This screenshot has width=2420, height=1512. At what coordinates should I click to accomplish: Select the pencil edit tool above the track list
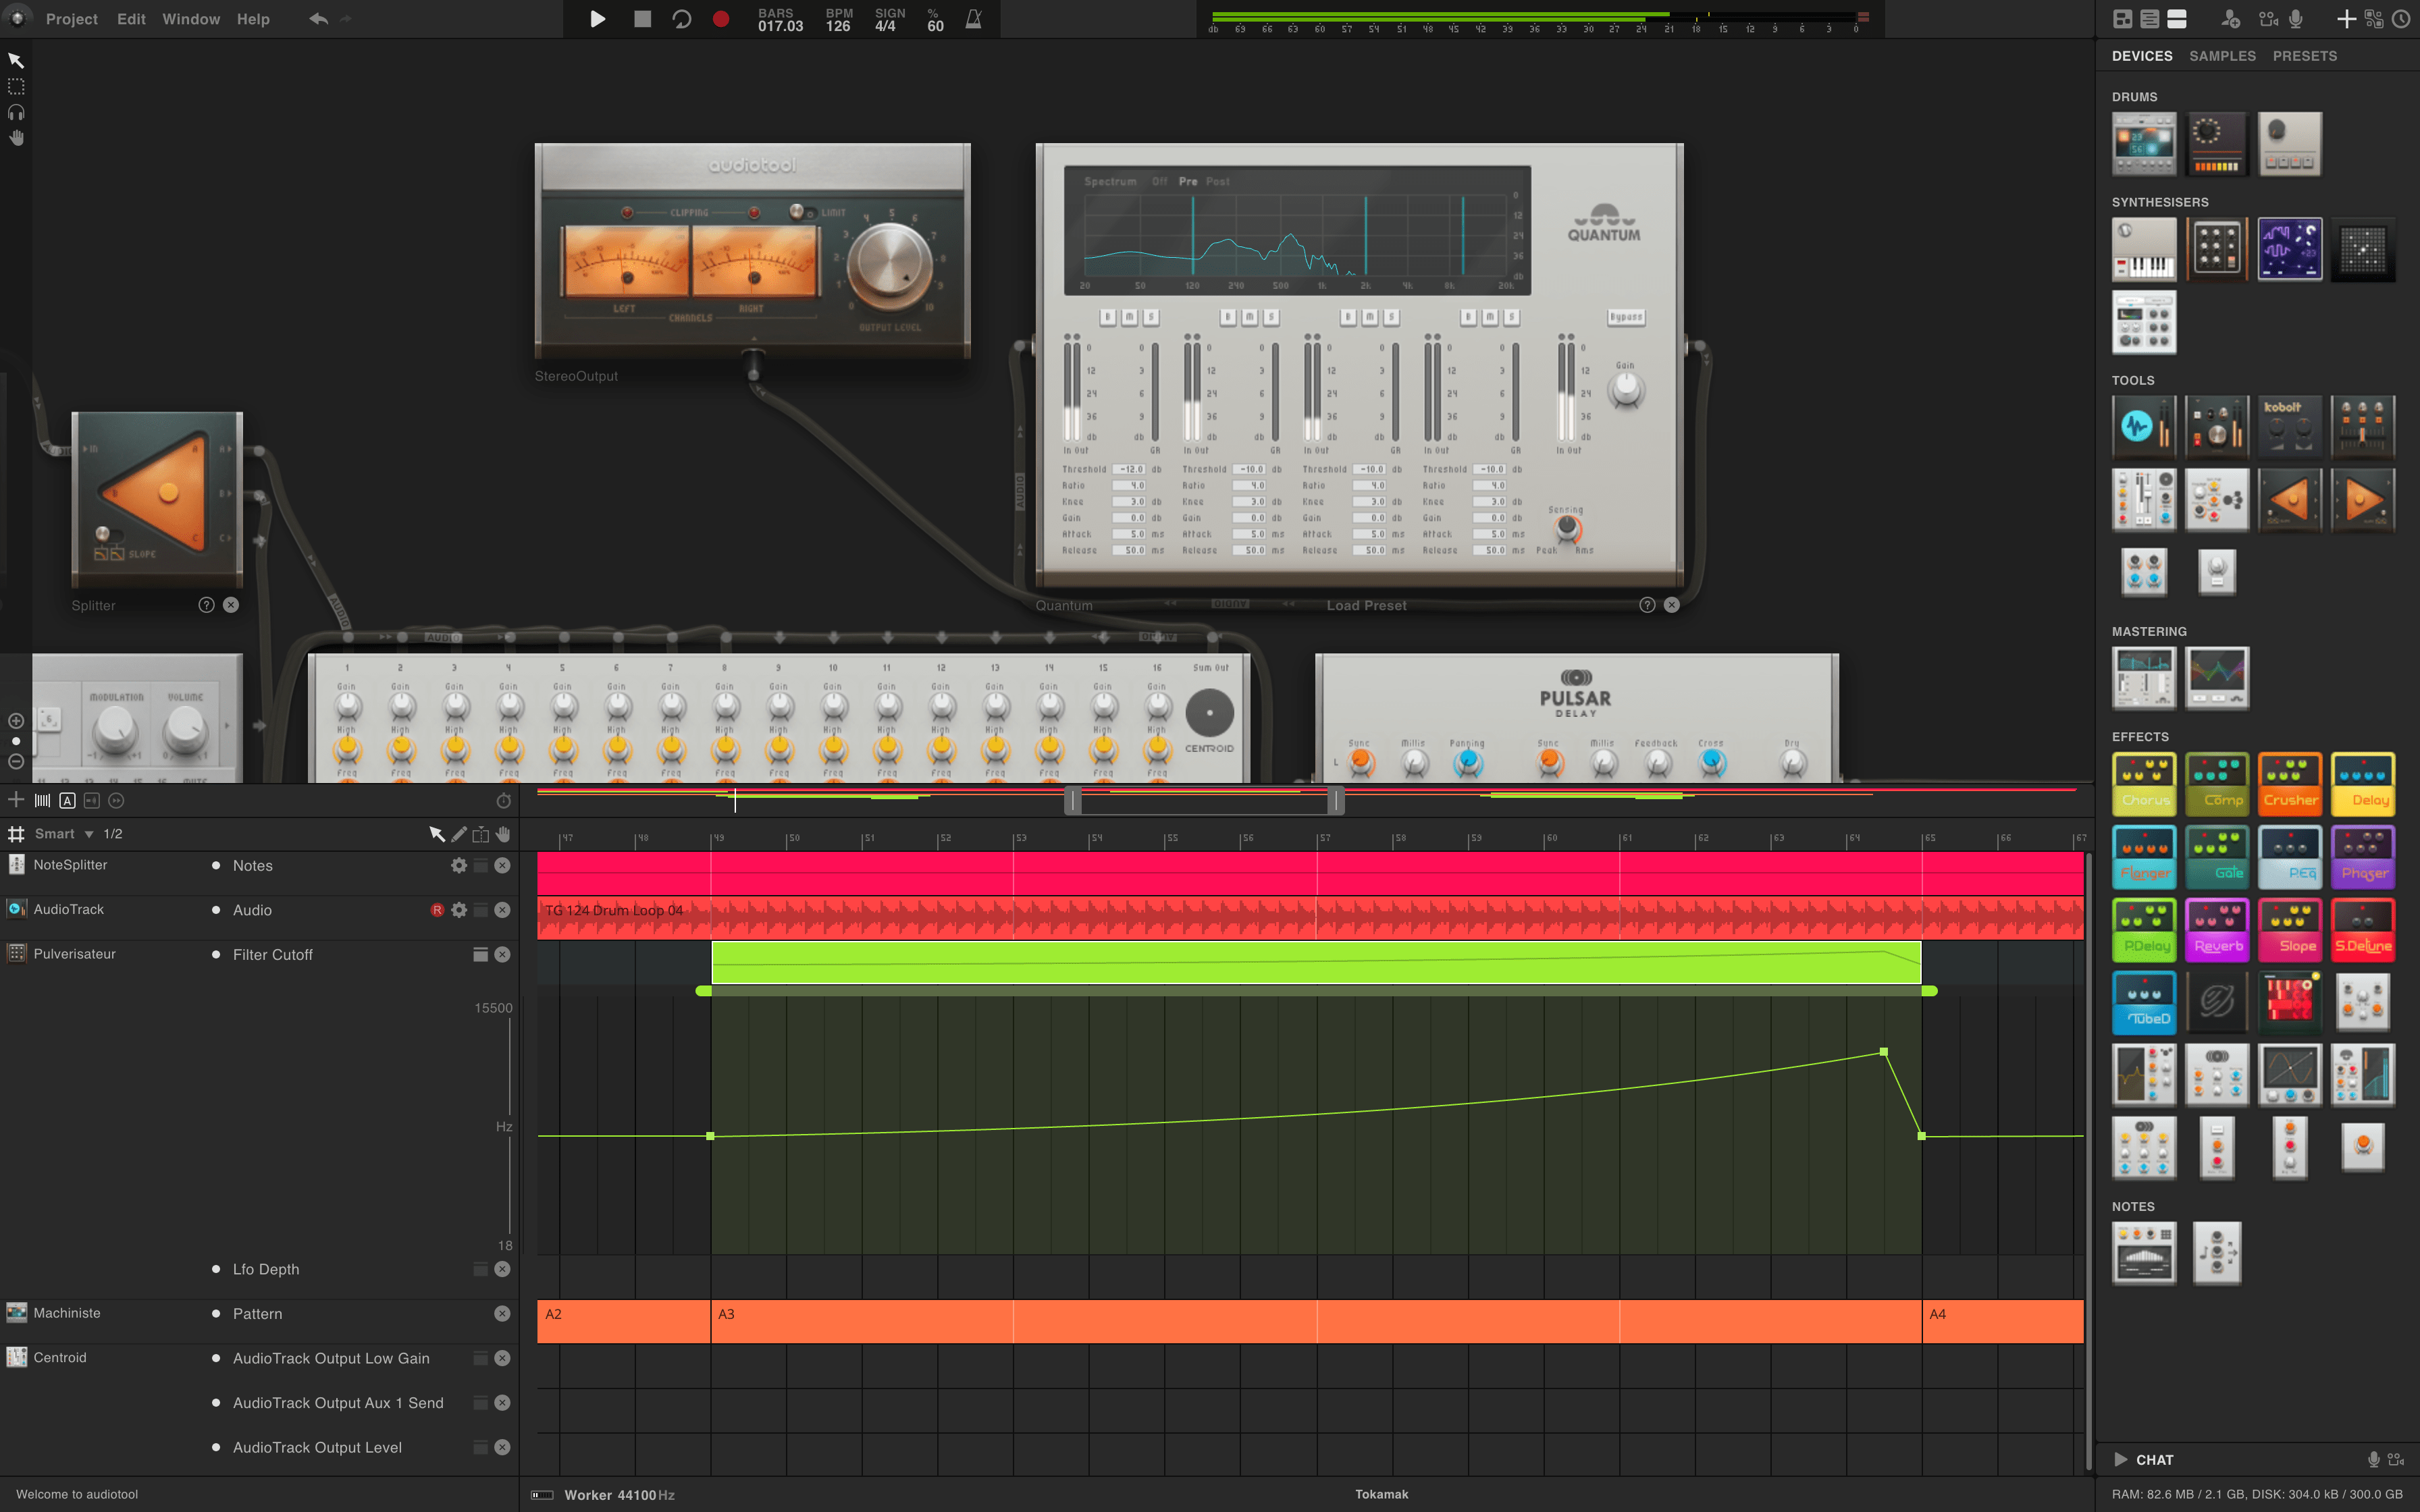click(459, 833)
